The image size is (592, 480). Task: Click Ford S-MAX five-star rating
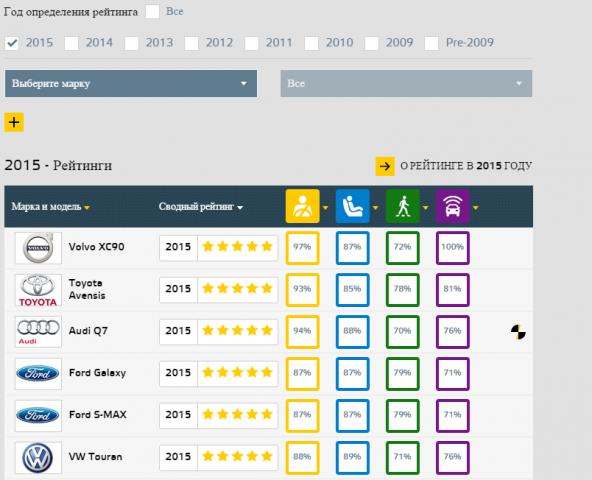[x=237, y=415]
